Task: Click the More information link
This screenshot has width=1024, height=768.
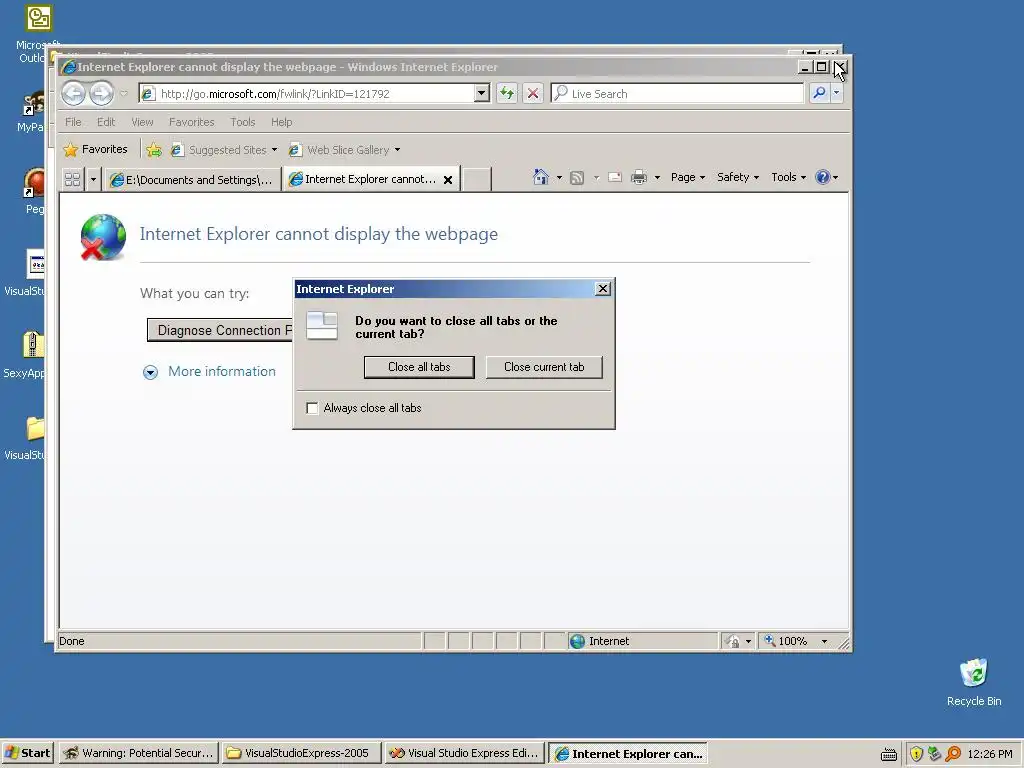Action: pyautogui.click(x=221, y=372)
